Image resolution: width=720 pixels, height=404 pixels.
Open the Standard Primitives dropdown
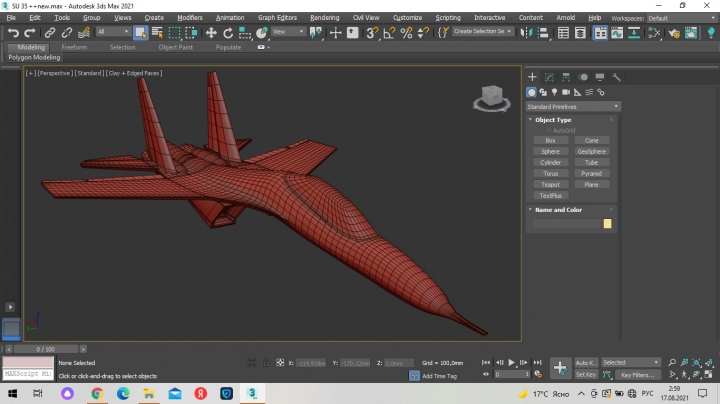click(573, 107)
